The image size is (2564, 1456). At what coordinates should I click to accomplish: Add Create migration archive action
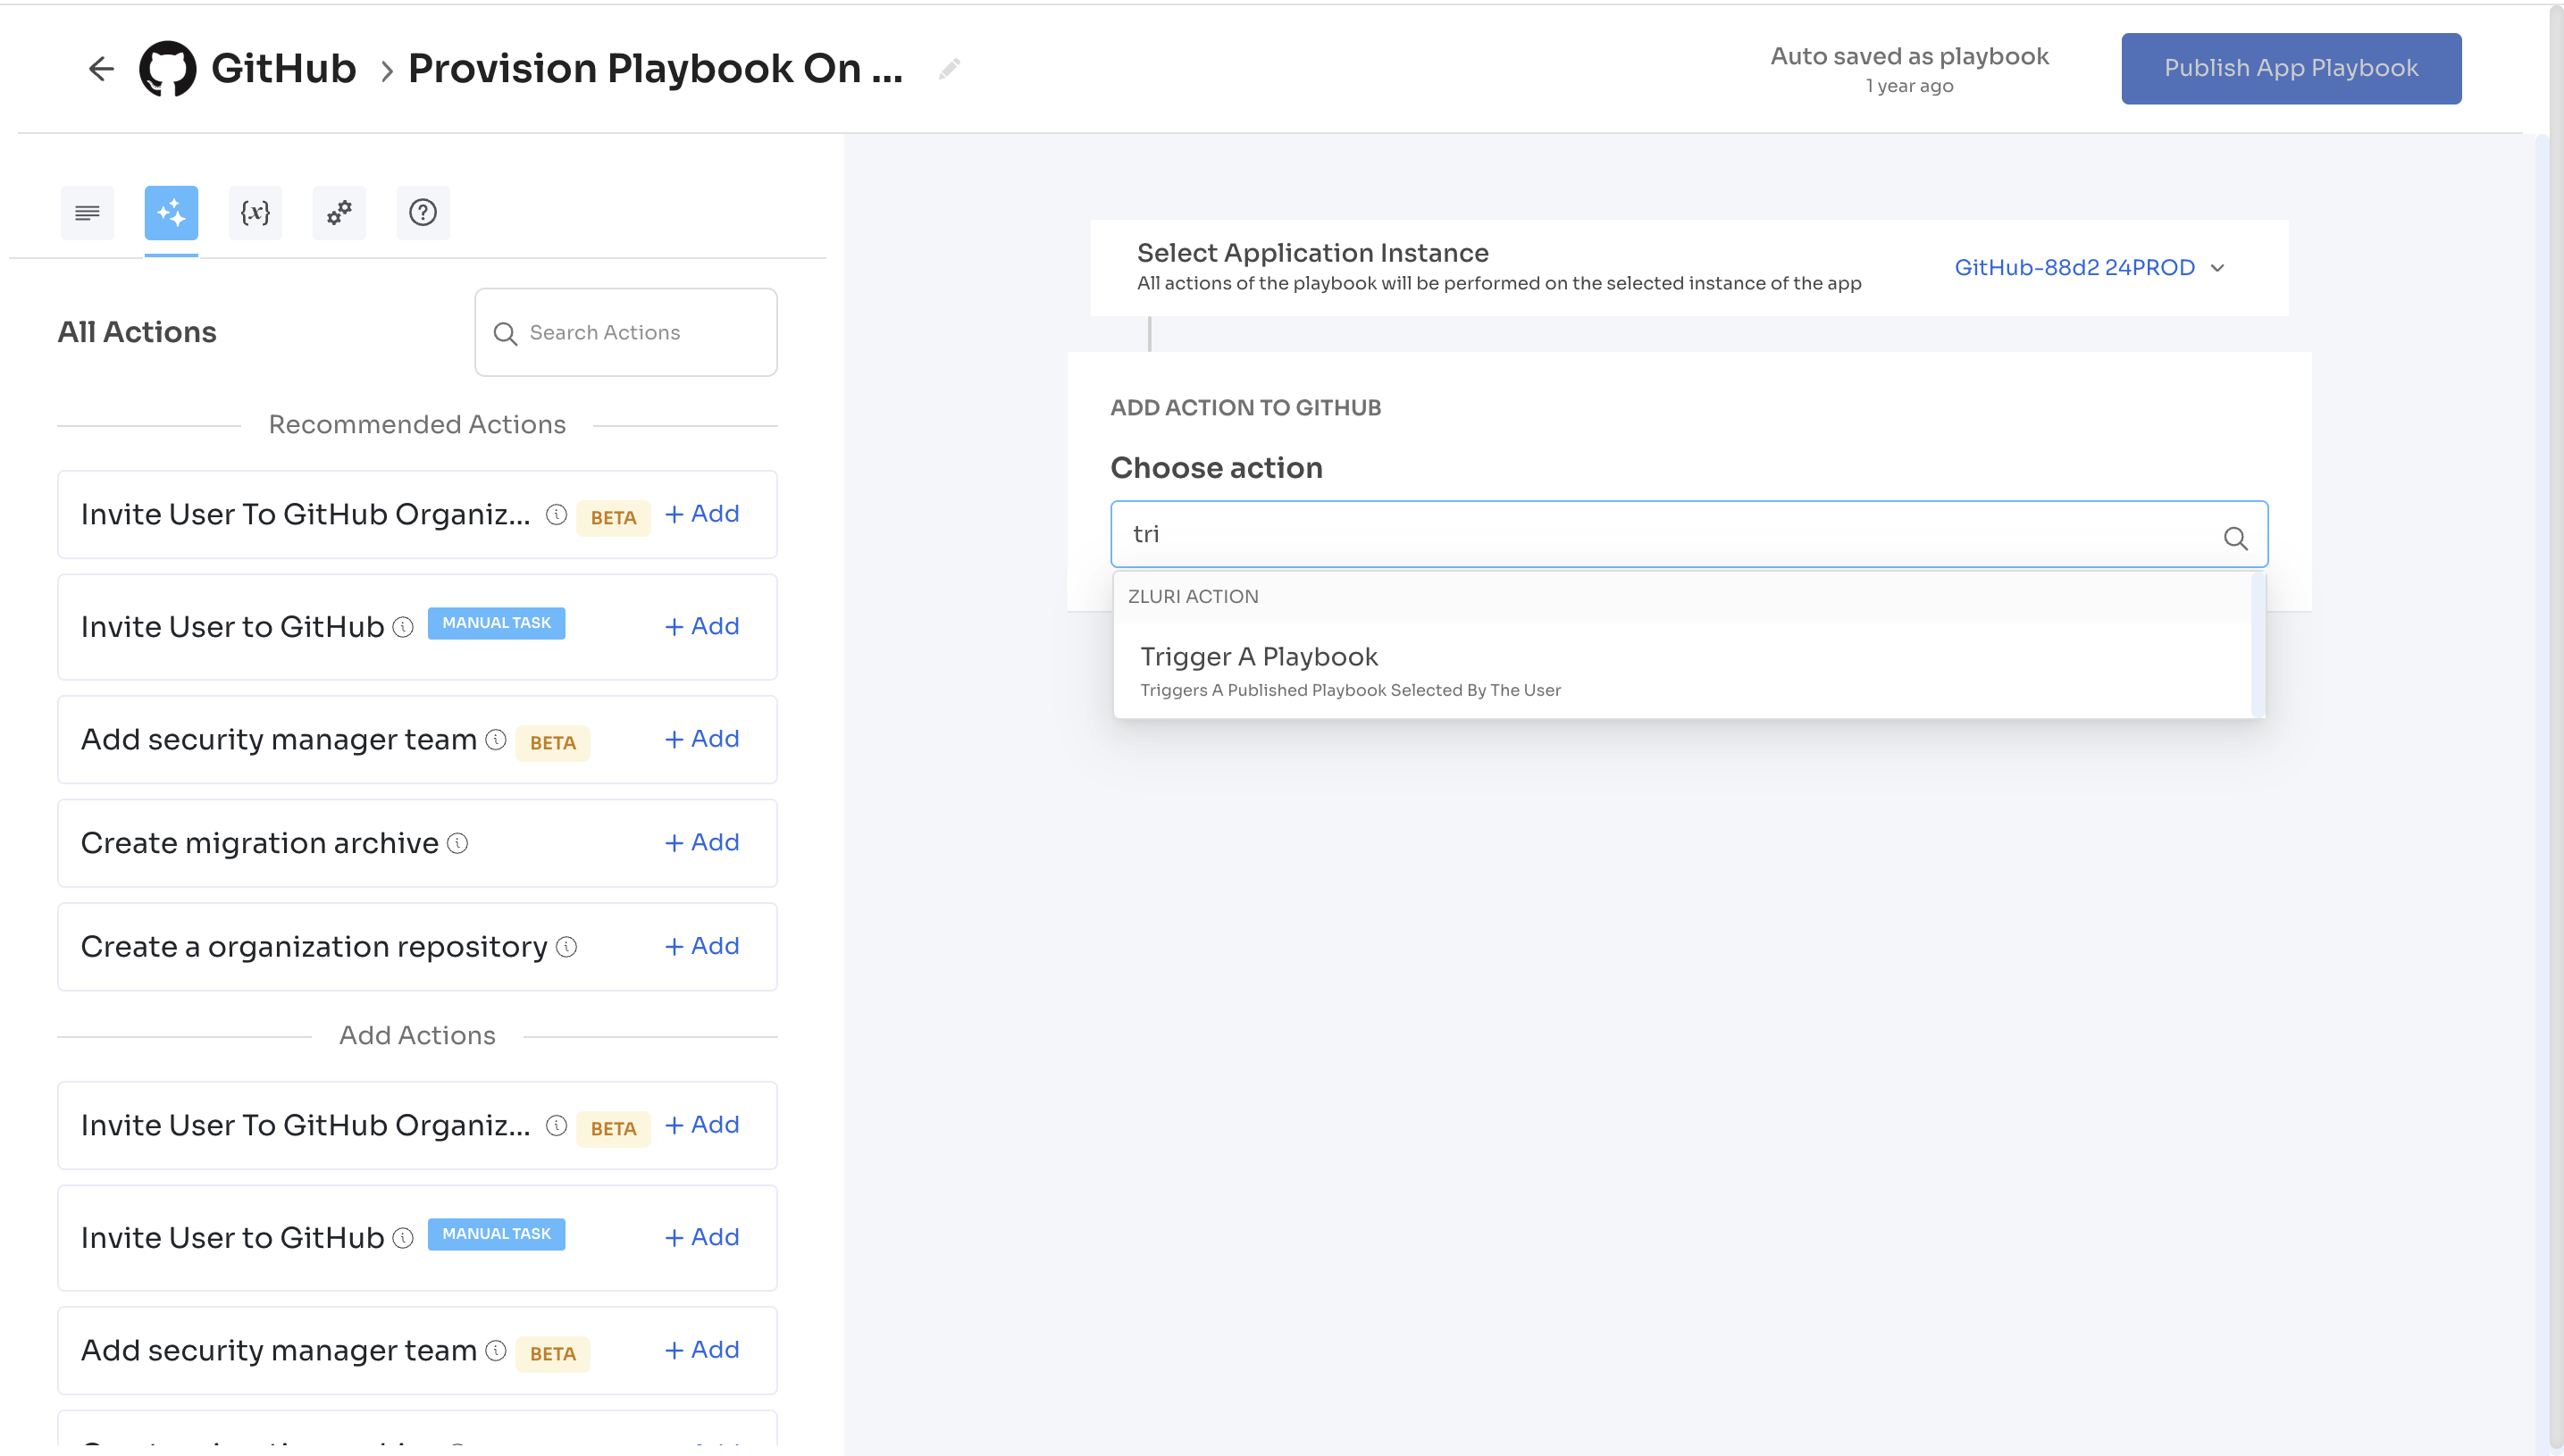click(x=702, y=843)
